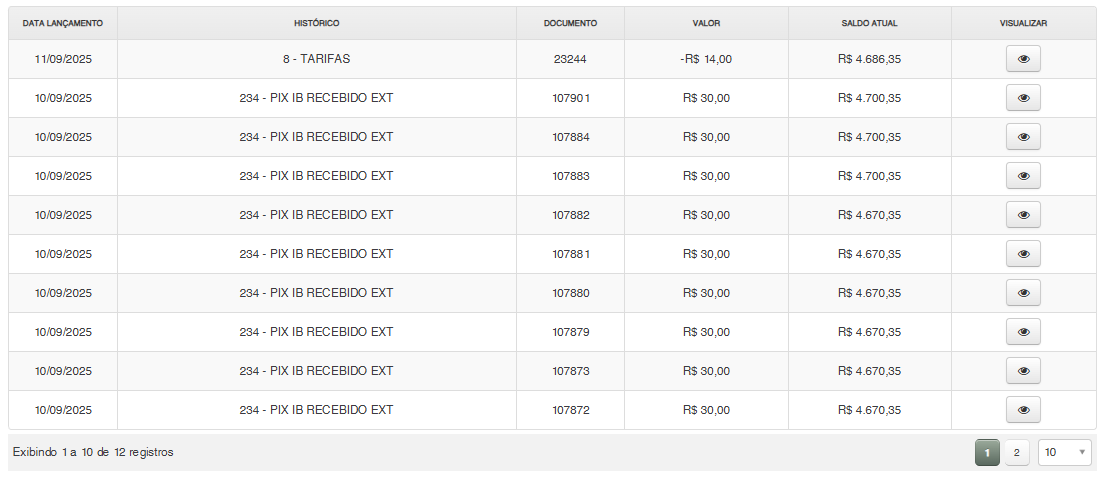Sort by Documento column header
Viewport: 1105px width, 478px height.
point(570,22)
